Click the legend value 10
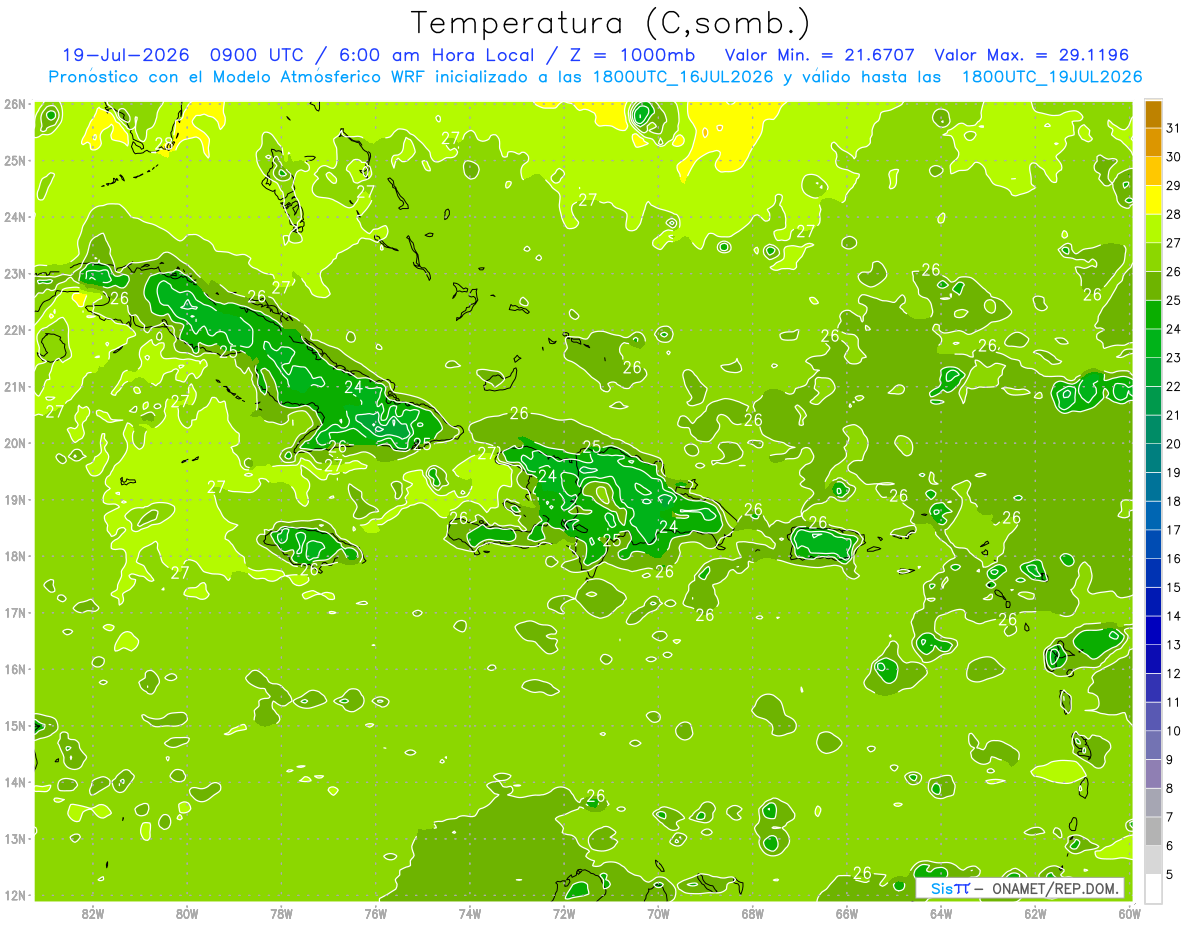Image resolution: width=1200 pixels, height=927 pixels. point(1174,731)
